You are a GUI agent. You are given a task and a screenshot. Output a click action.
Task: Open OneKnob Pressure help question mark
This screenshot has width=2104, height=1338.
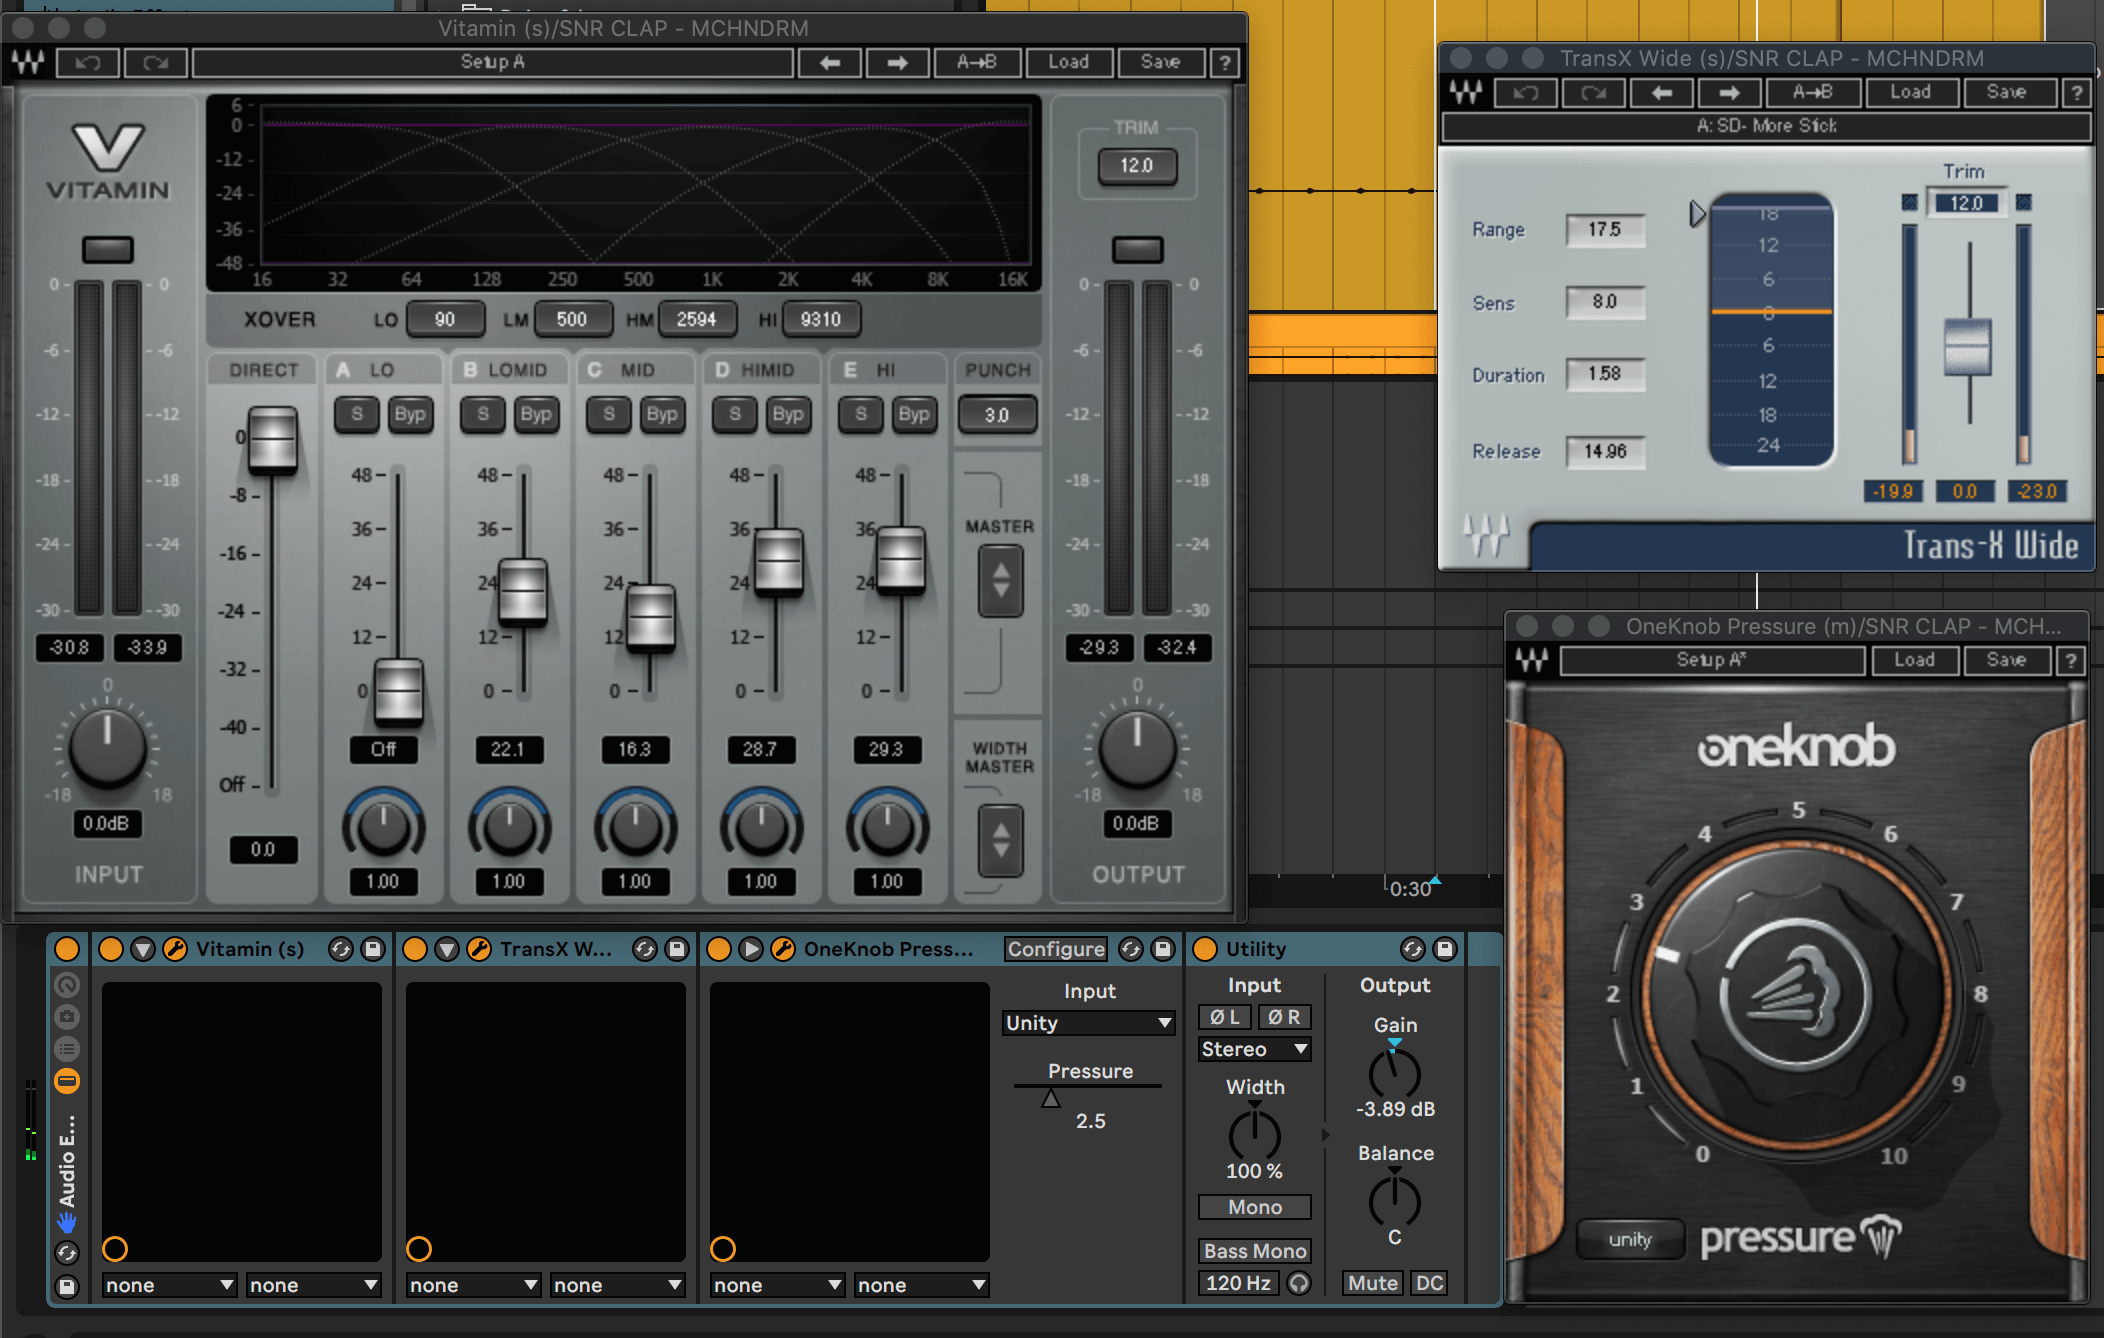(x=2071, y=660)
